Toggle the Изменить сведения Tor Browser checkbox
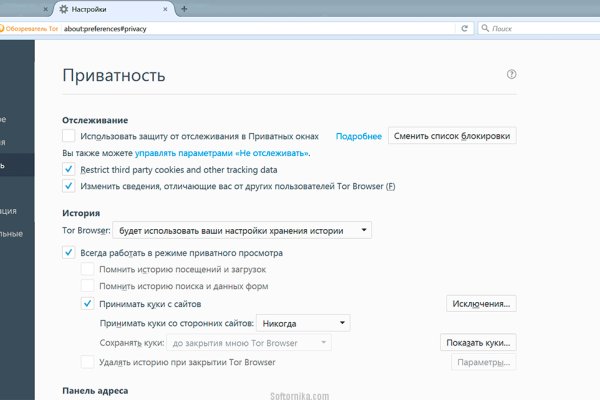 (x=68, y=186)
